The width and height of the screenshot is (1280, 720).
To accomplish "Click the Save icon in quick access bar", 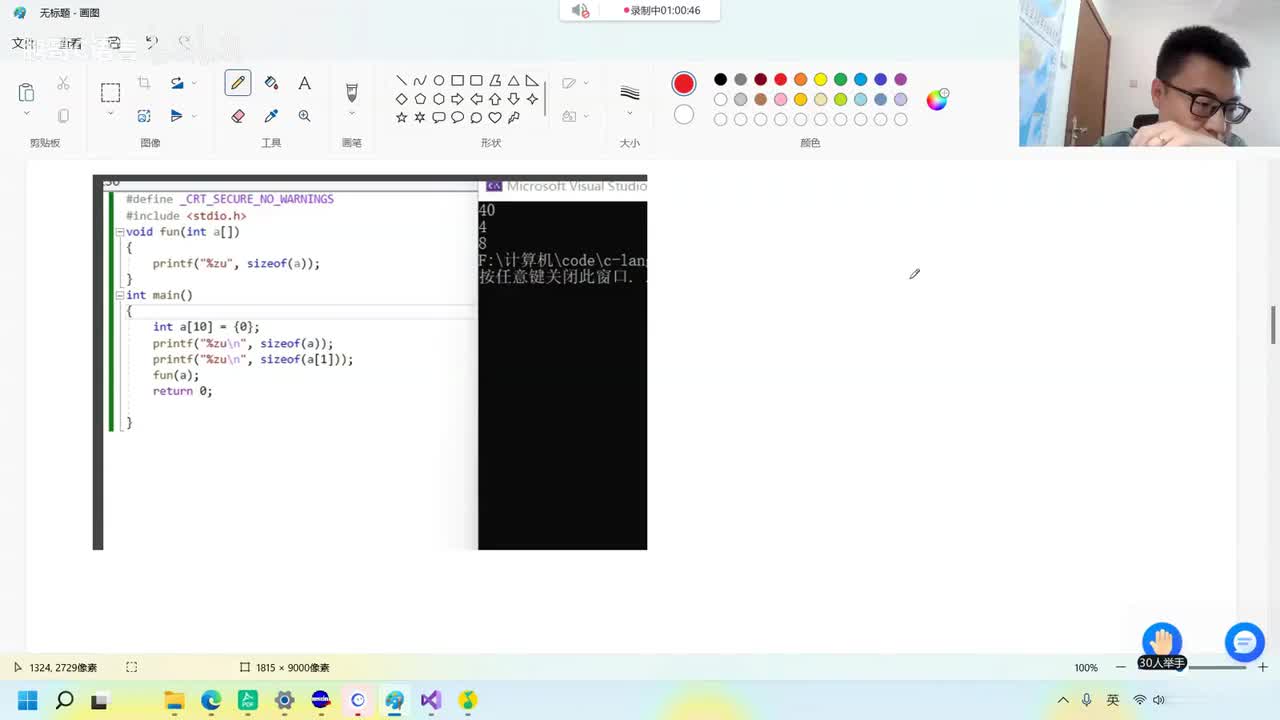I will point(114,43).
